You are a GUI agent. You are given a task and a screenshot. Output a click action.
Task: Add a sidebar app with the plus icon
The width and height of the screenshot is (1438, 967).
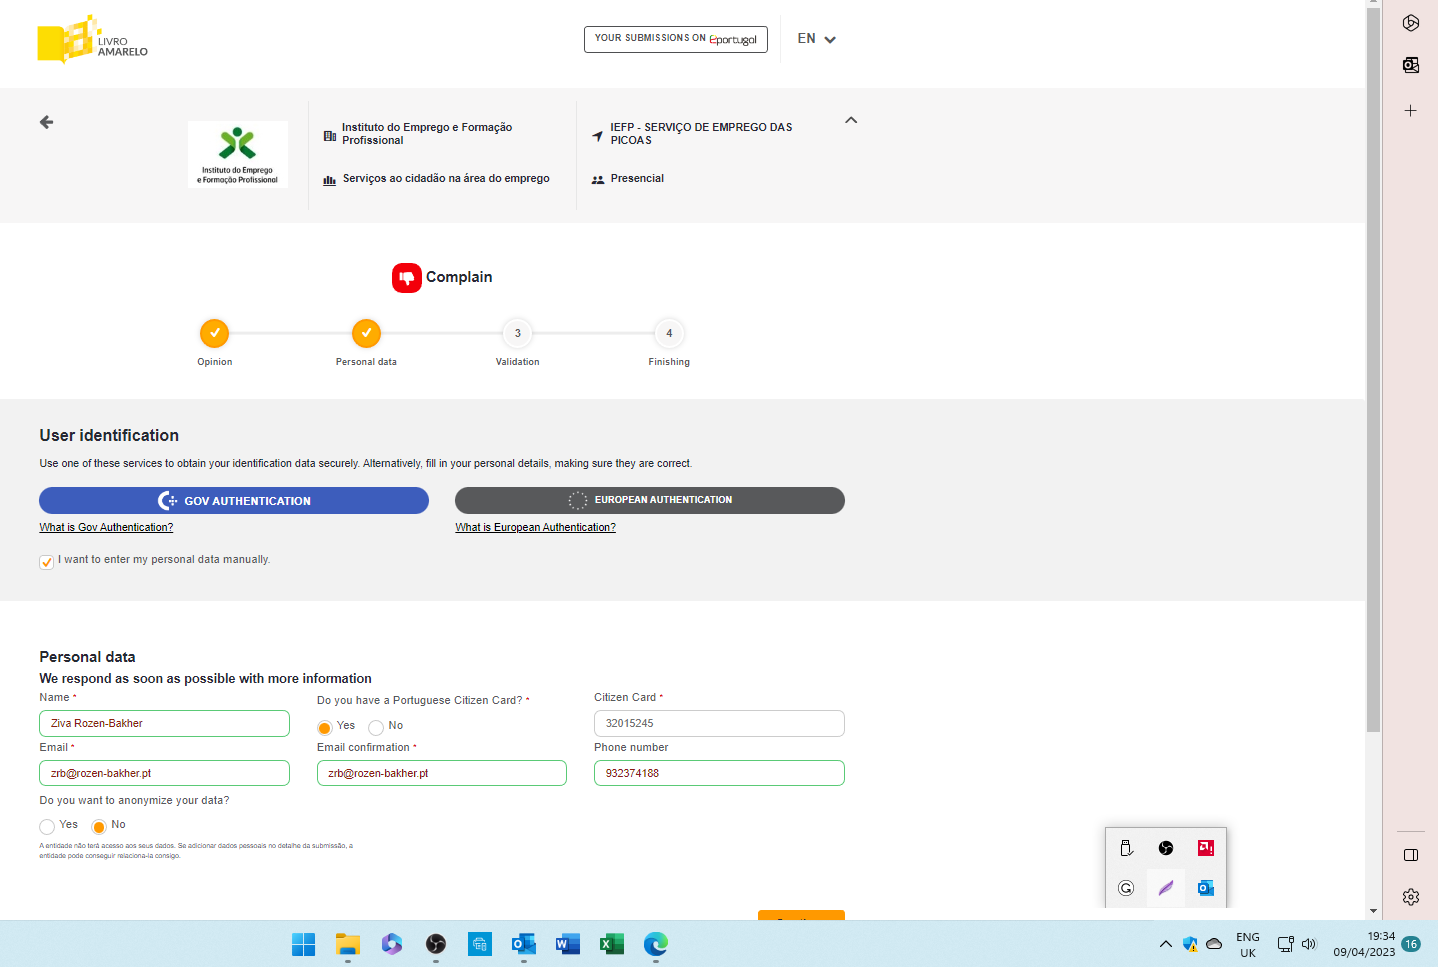1411,110
